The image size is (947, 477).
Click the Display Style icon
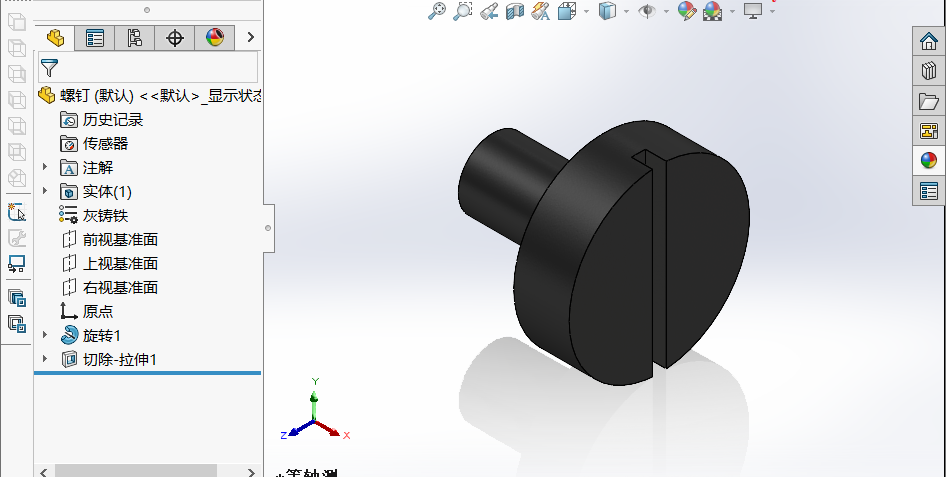click(x=607, y=11)
